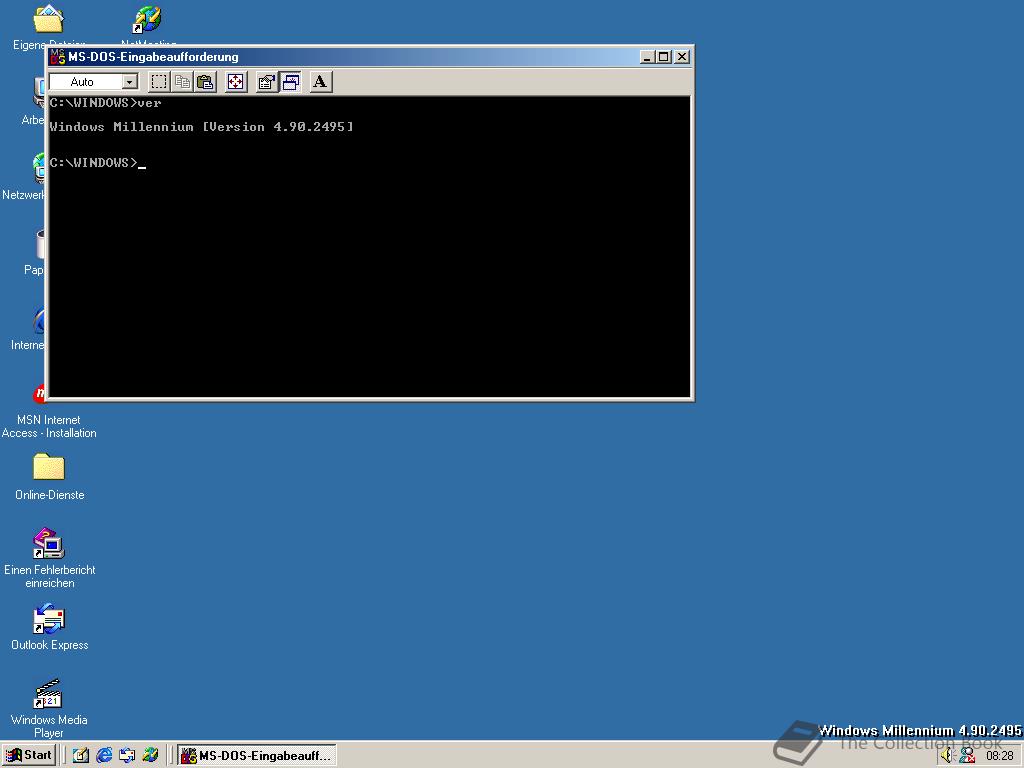The image size is (1024, 768).
Task: Click the NetMeeting quick launch icon
Action: coord(150,755)
